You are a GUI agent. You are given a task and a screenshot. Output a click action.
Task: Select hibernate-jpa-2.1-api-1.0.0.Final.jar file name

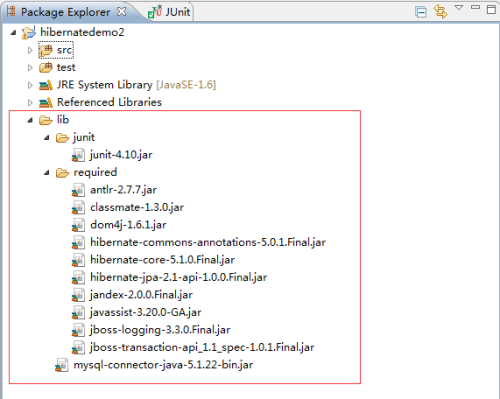[x=179, y=277]
